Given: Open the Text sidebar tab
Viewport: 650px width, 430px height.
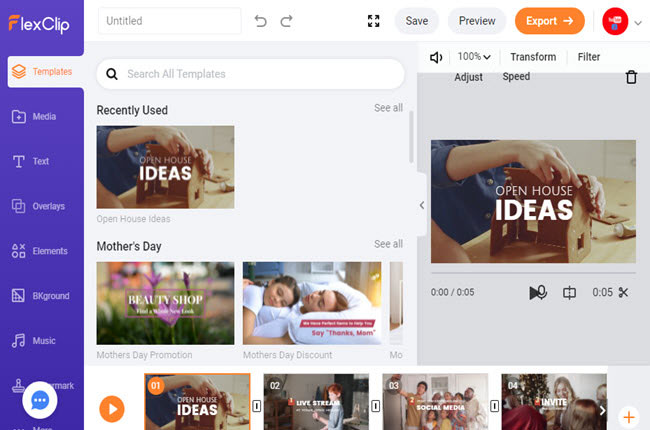Looking at the screenshot, I should tap(42, 161).
